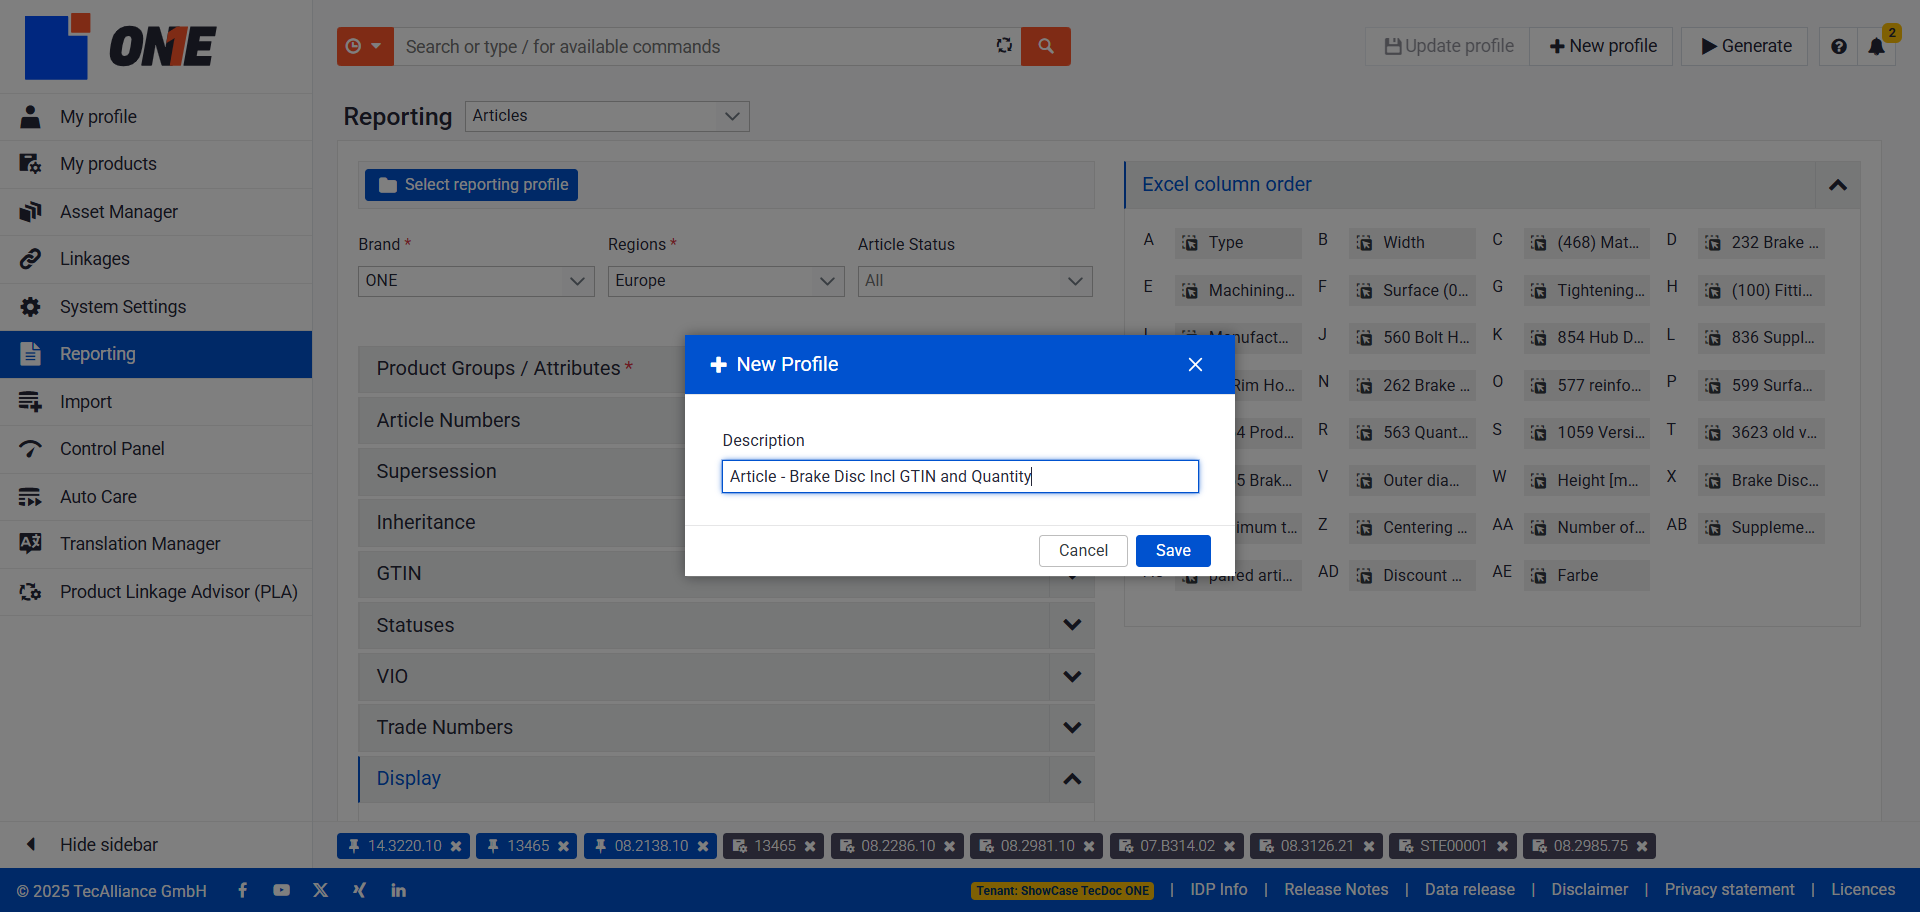The height and width of the screenshot is (912, 1920).
Task: Click the Centering column item icon
Action: (1364, 528)
